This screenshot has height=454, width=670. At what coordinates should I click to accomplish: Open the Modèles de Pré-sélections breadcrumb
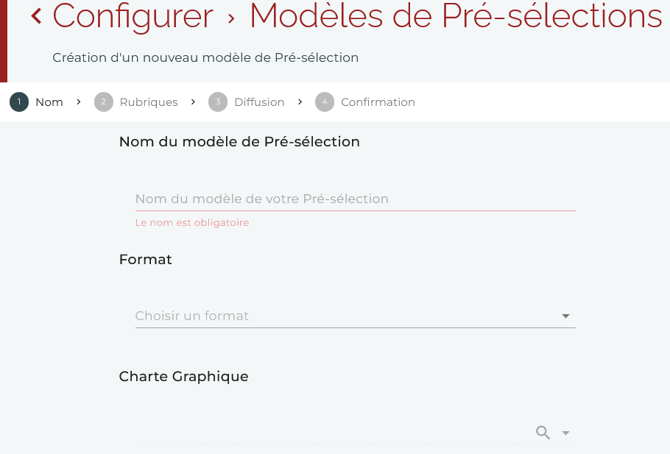click(455, 16)
